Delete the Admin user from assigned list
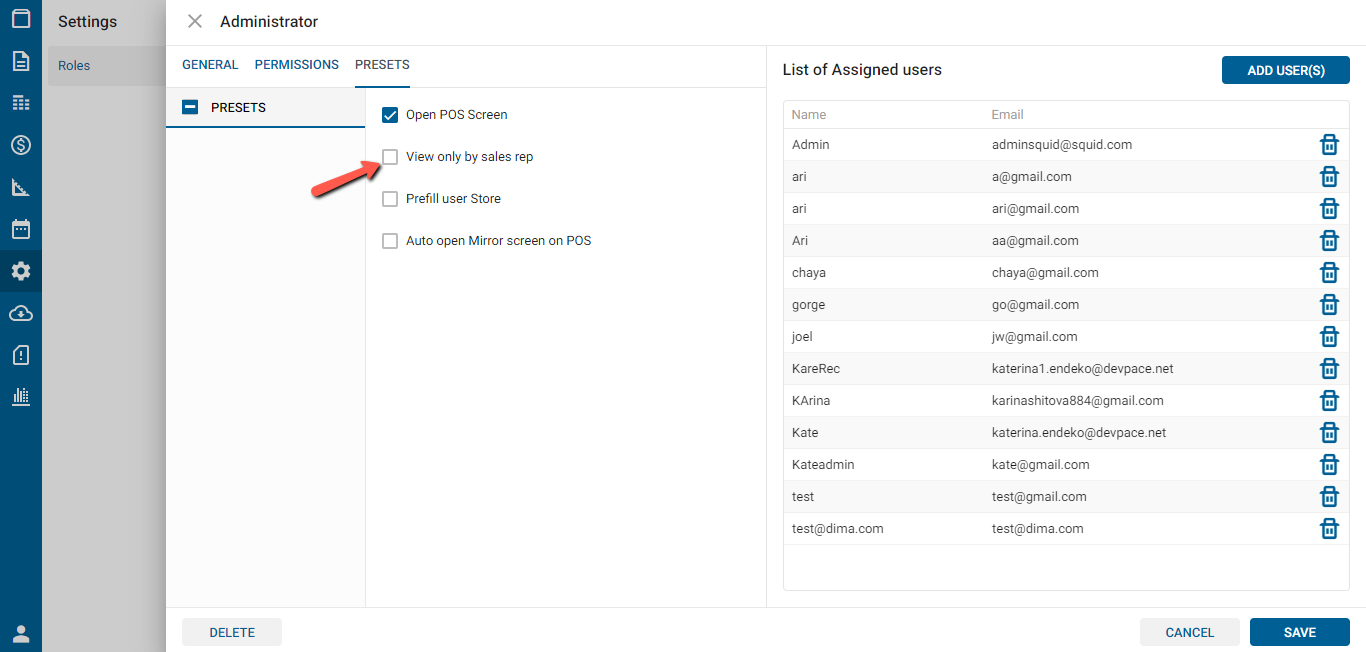Image resolution: width=1366 pixels, height=652 pixels. (x=1329, y=145)
